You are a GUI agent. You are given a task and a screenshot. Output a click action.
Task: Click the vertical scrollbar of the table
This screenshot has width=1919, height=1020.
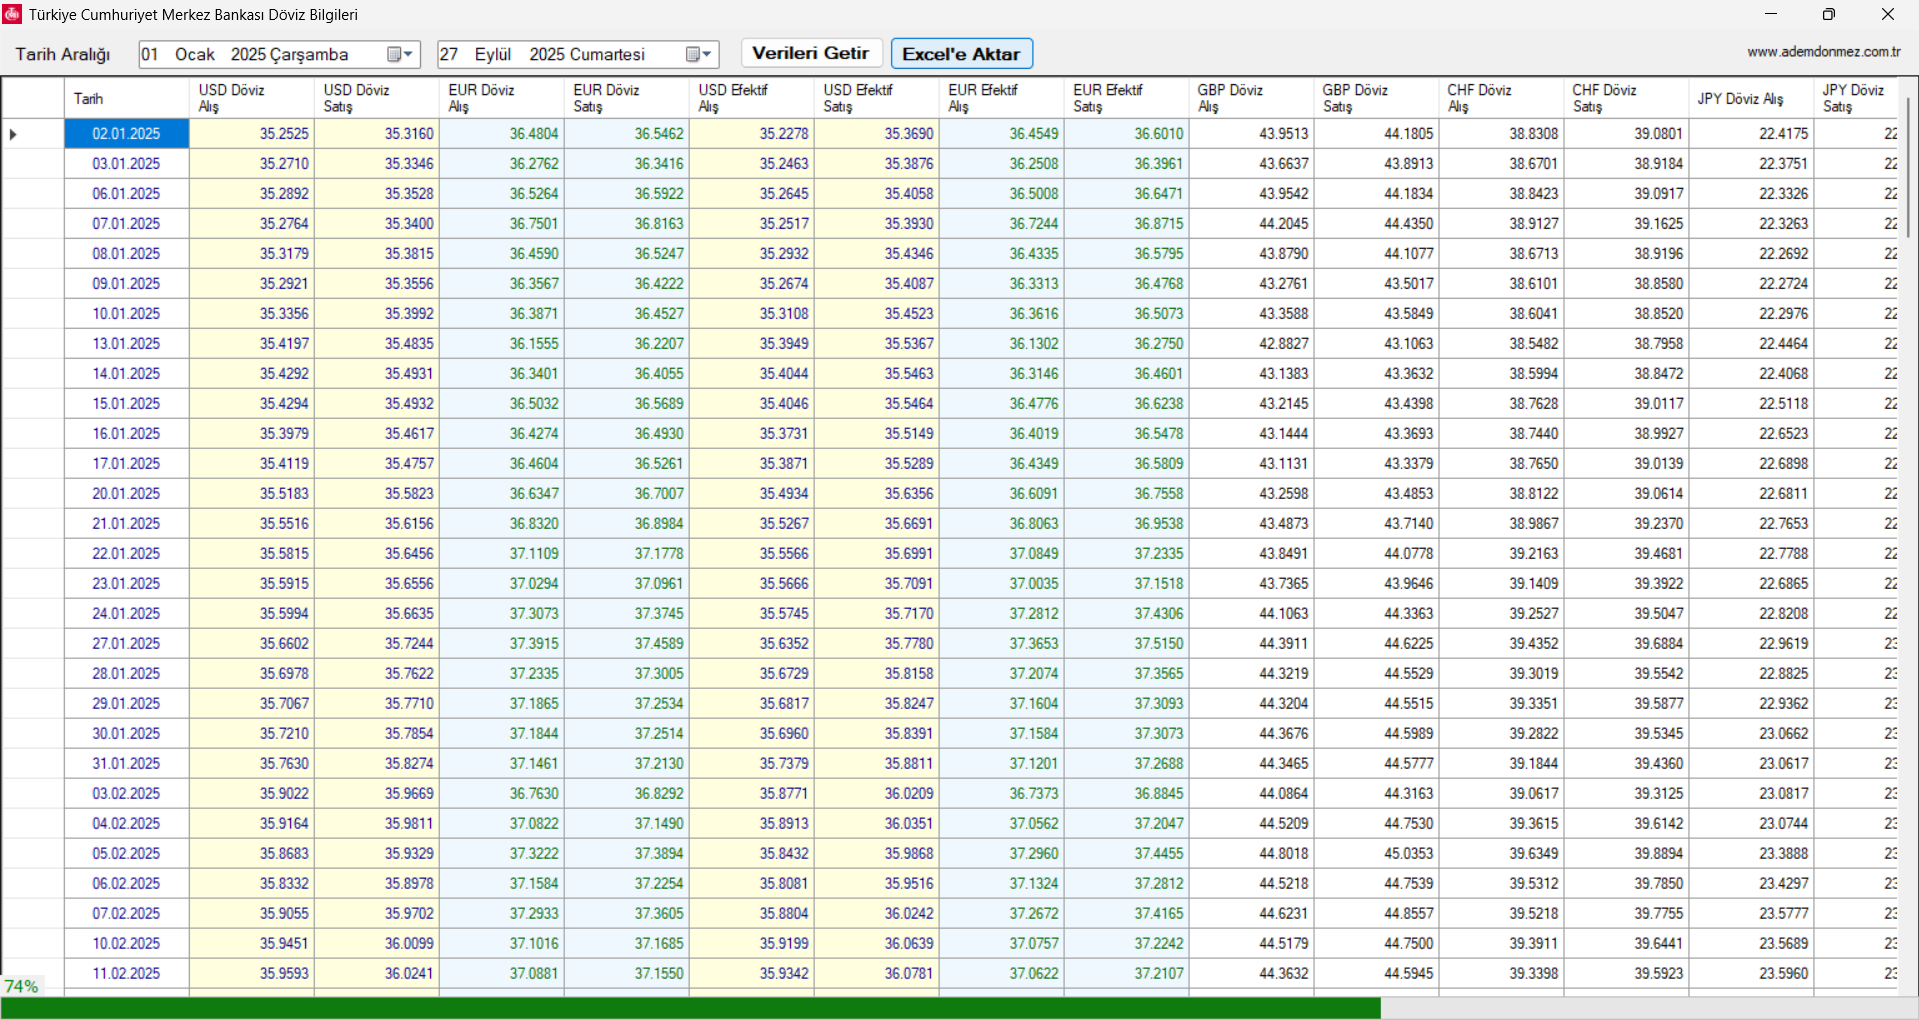1908,165
